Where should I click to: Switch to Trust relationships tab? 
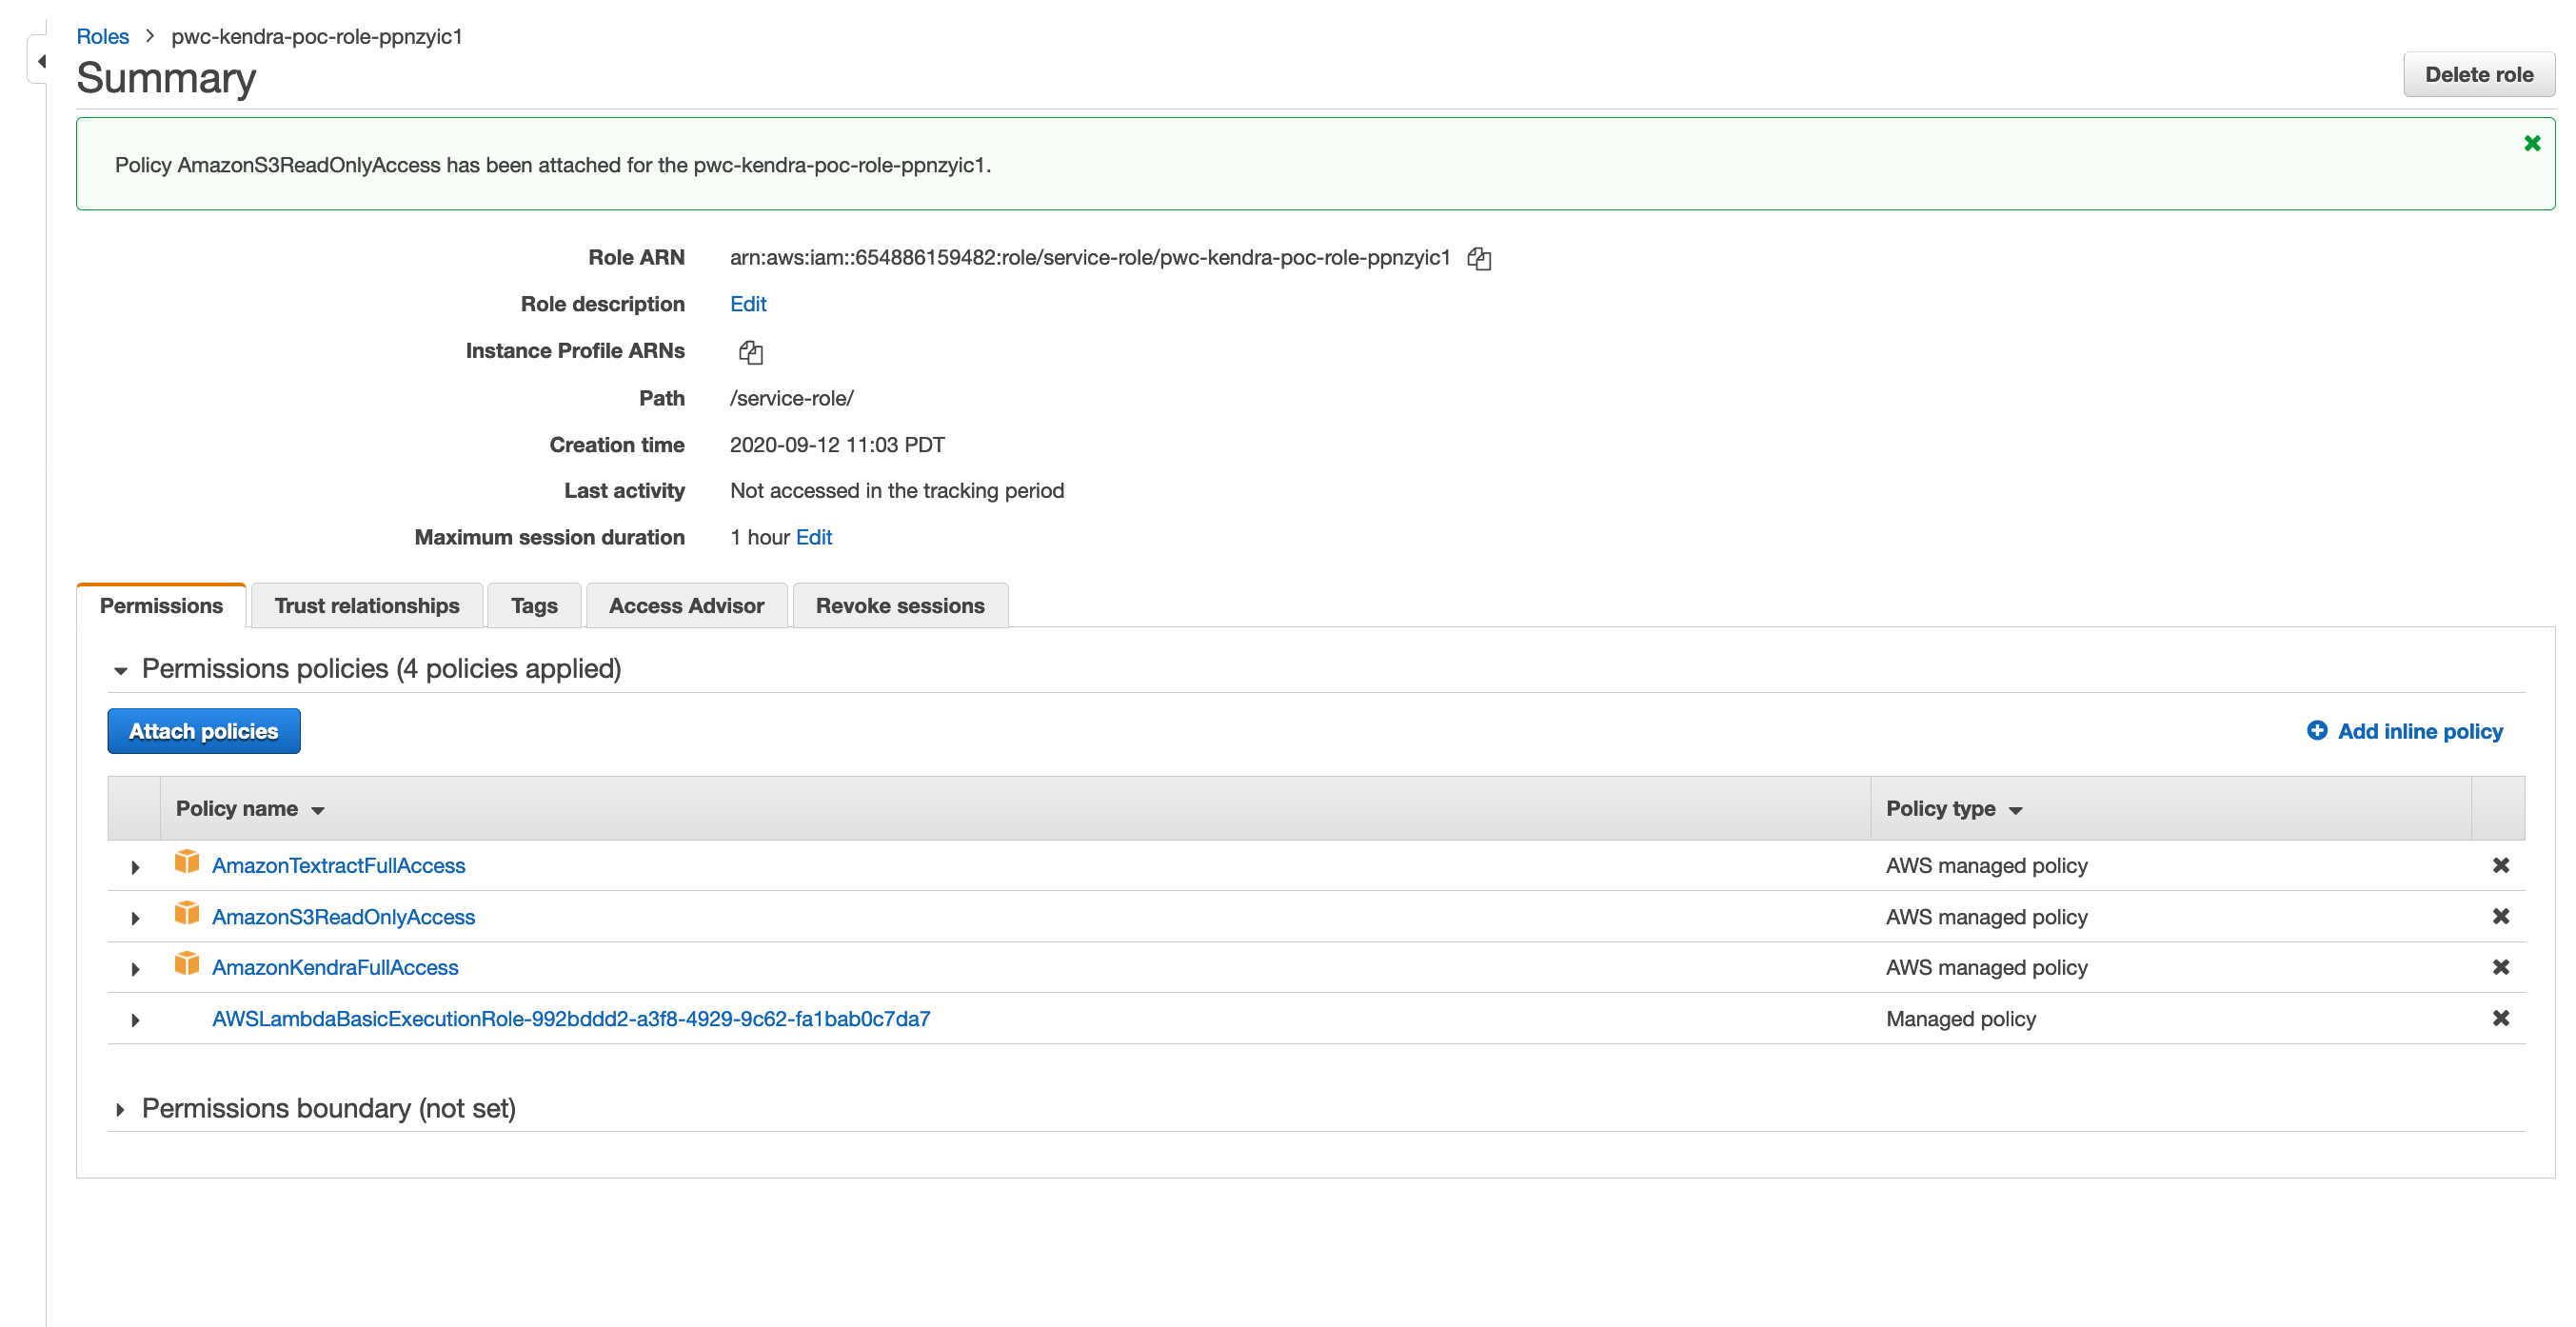point(367,606)
